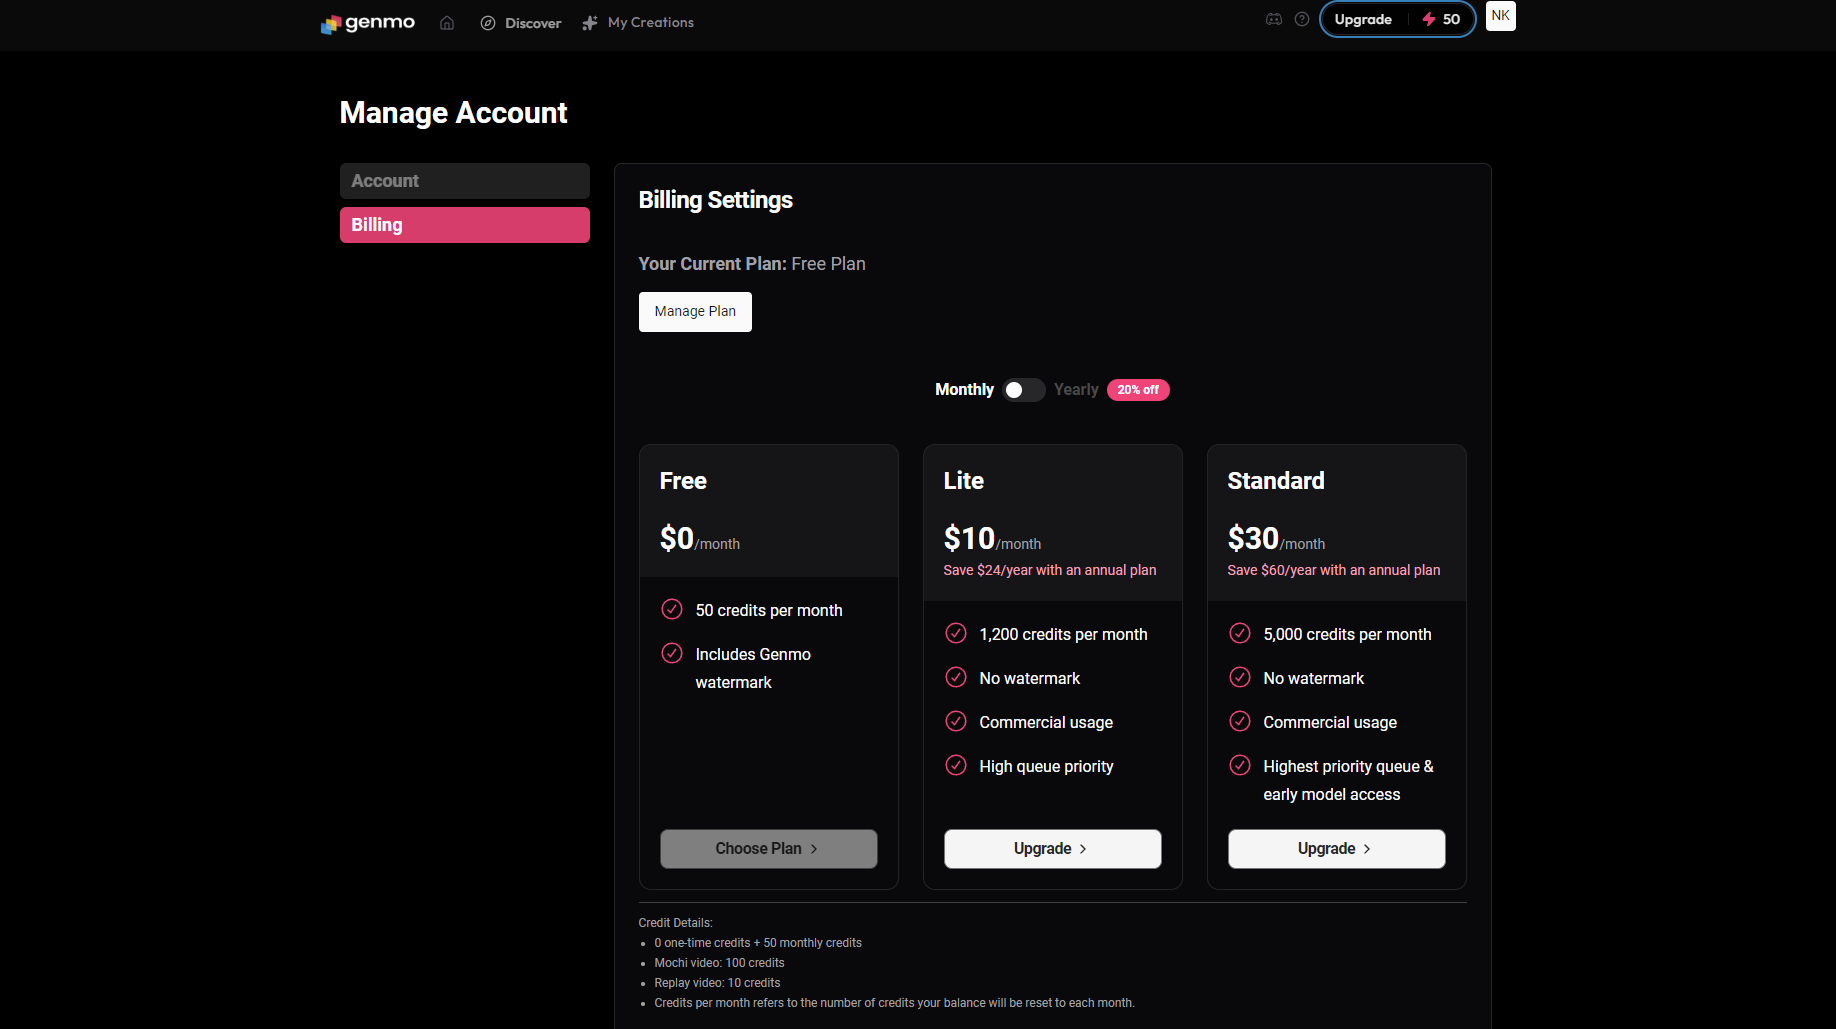Open the Discord community icon
1836x1029 pixels.
pyautogui.click(x=1274, y=19)
